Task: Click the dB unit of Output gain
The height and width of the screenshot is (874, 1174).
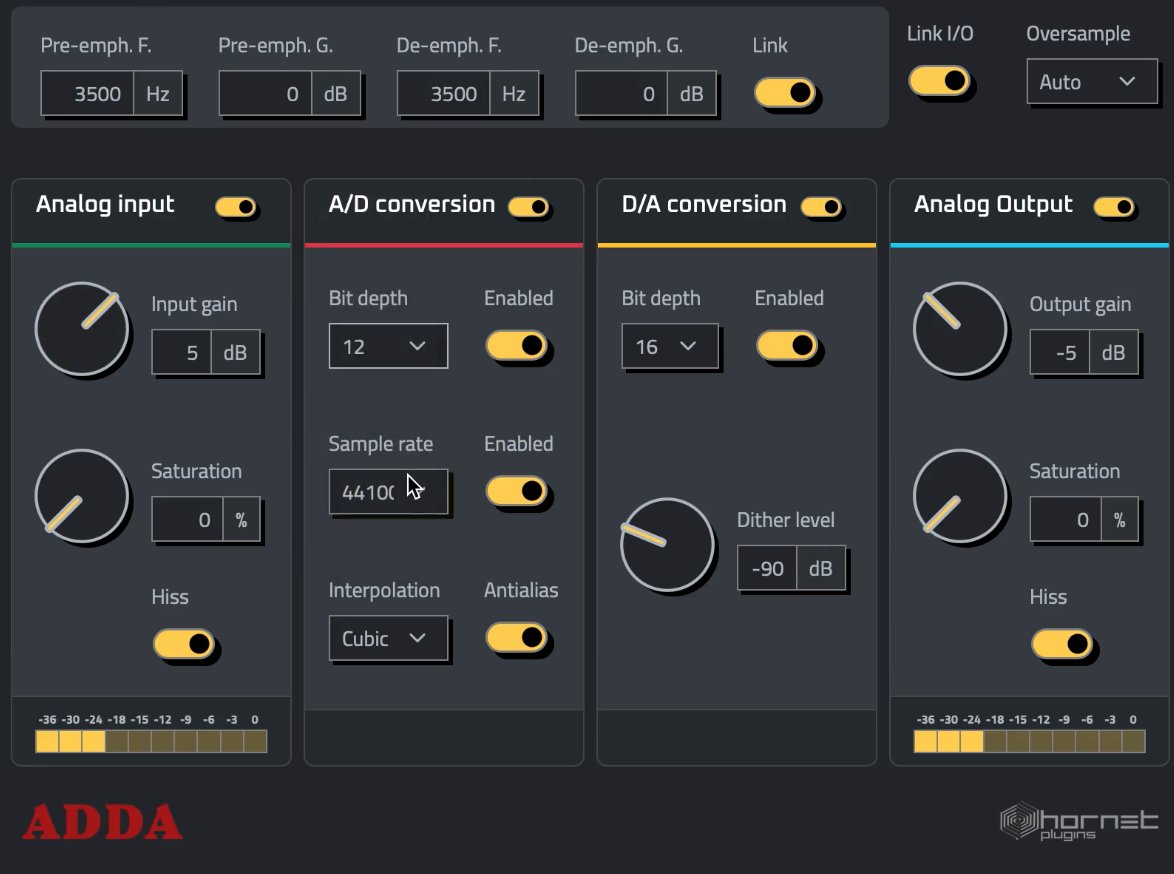Action: (1114, 352)
